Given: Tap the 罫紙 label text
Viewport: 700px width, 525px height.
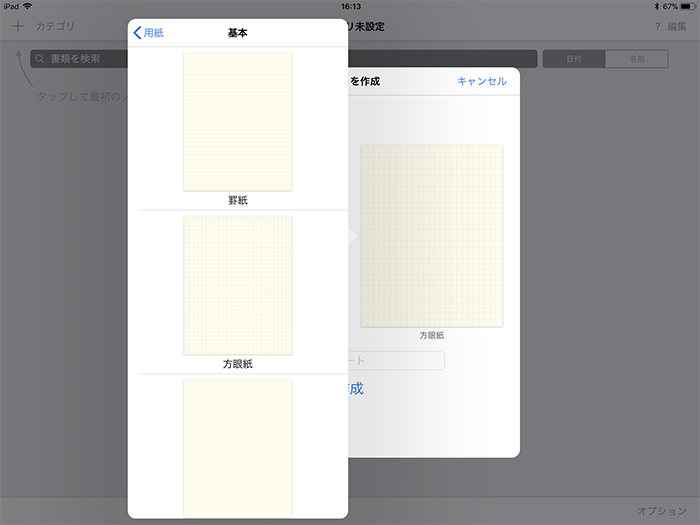Looking at the screenshot, I should click(238, 200).
